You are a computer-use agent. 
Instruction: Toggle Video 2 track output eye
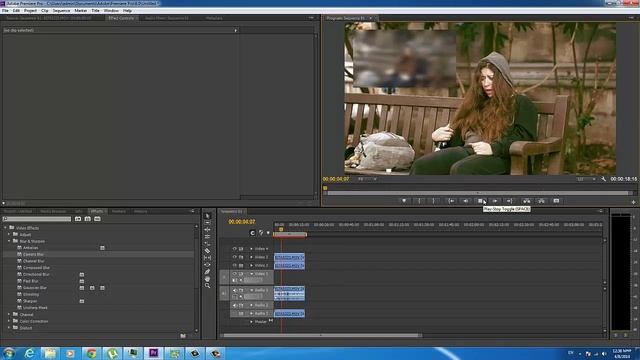pyautogui.click(x=235, y=265)
